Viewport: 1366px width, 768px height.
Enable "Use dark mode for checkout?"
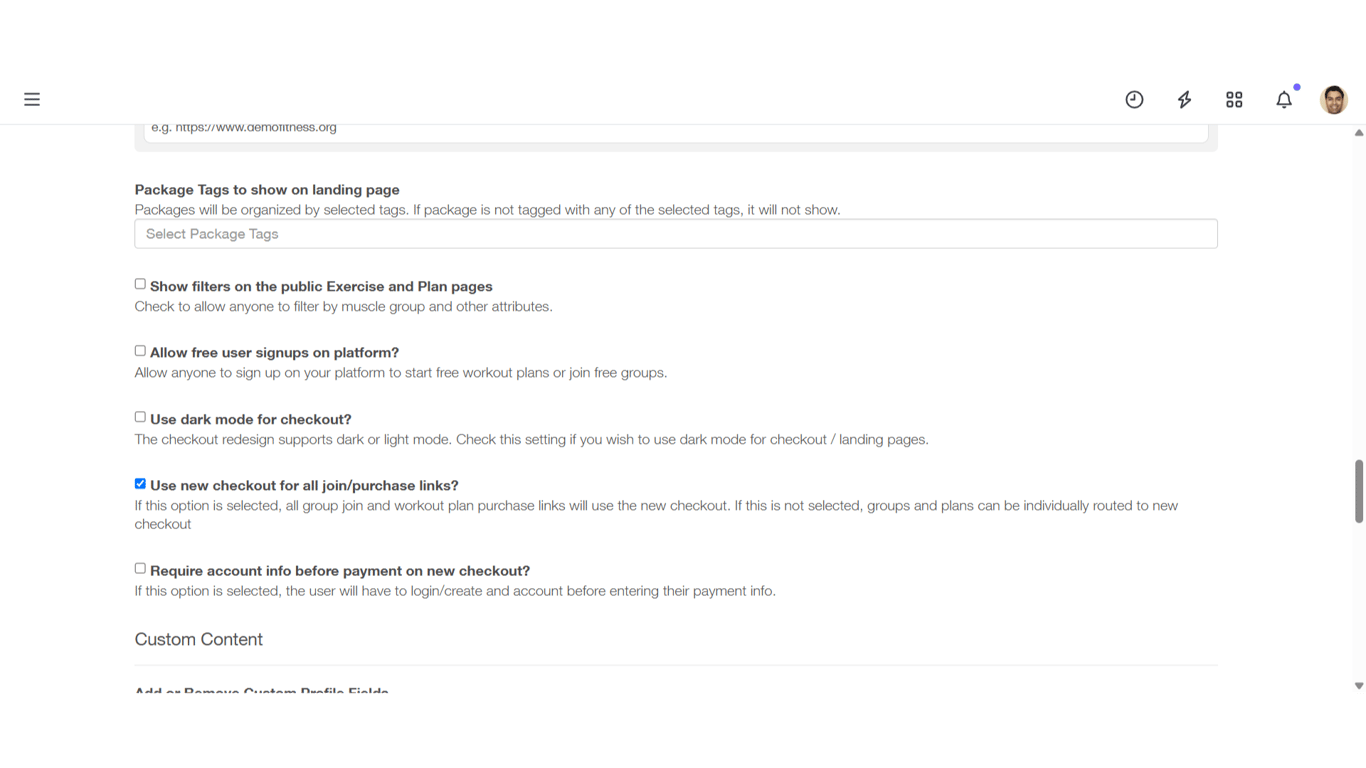pos(140,416)
